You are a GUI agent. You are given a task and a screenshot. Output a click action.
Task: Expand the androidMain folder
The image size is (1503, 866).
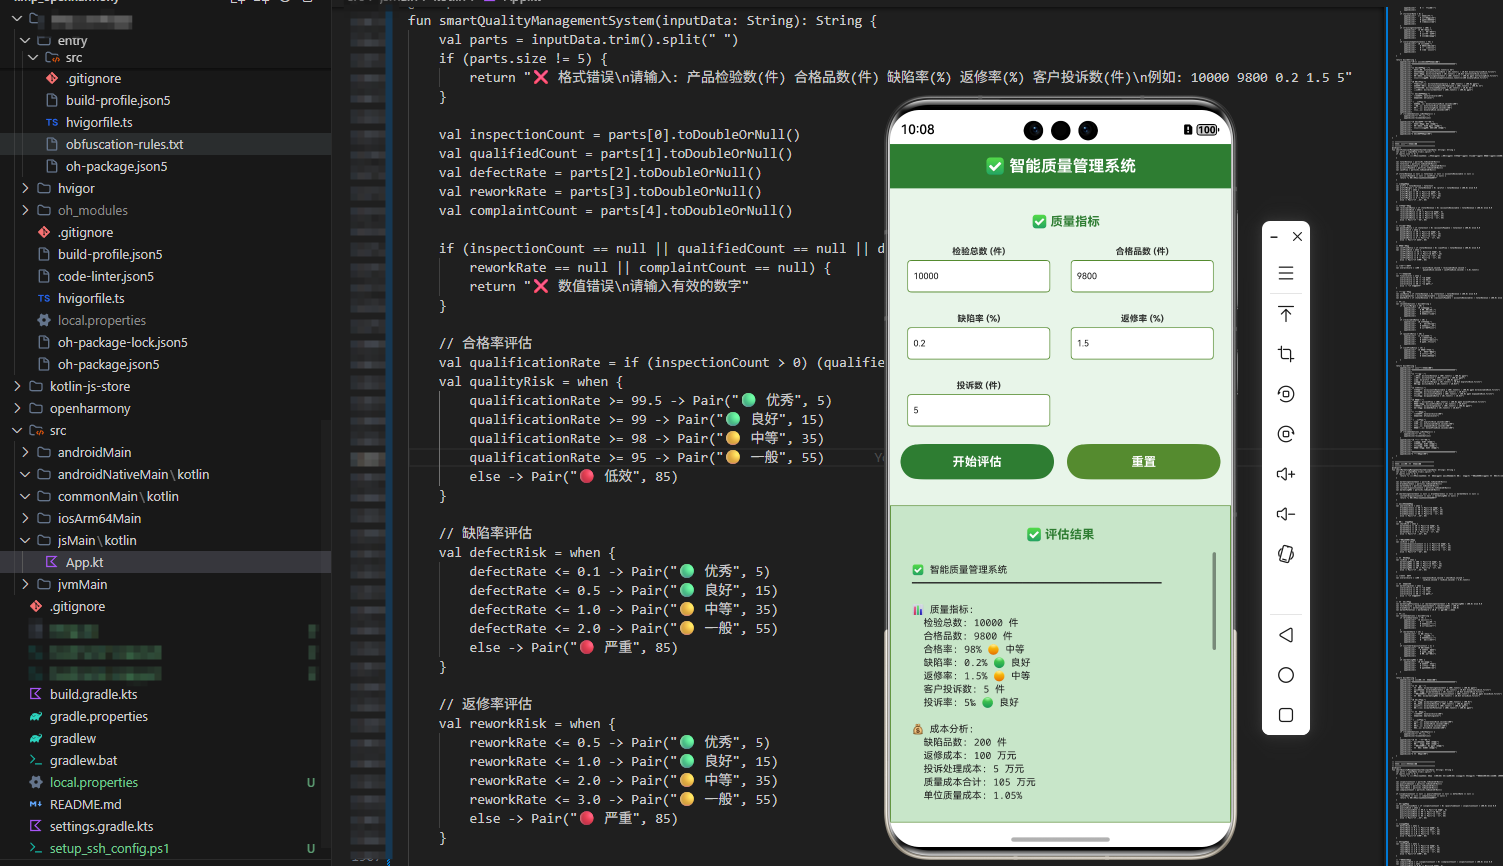click(25, 452)
